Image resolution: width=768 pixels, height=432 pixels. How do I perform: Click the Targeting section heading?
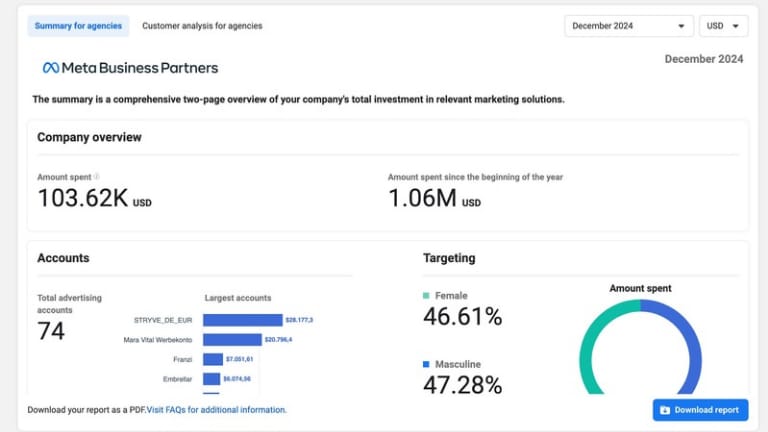449,258
